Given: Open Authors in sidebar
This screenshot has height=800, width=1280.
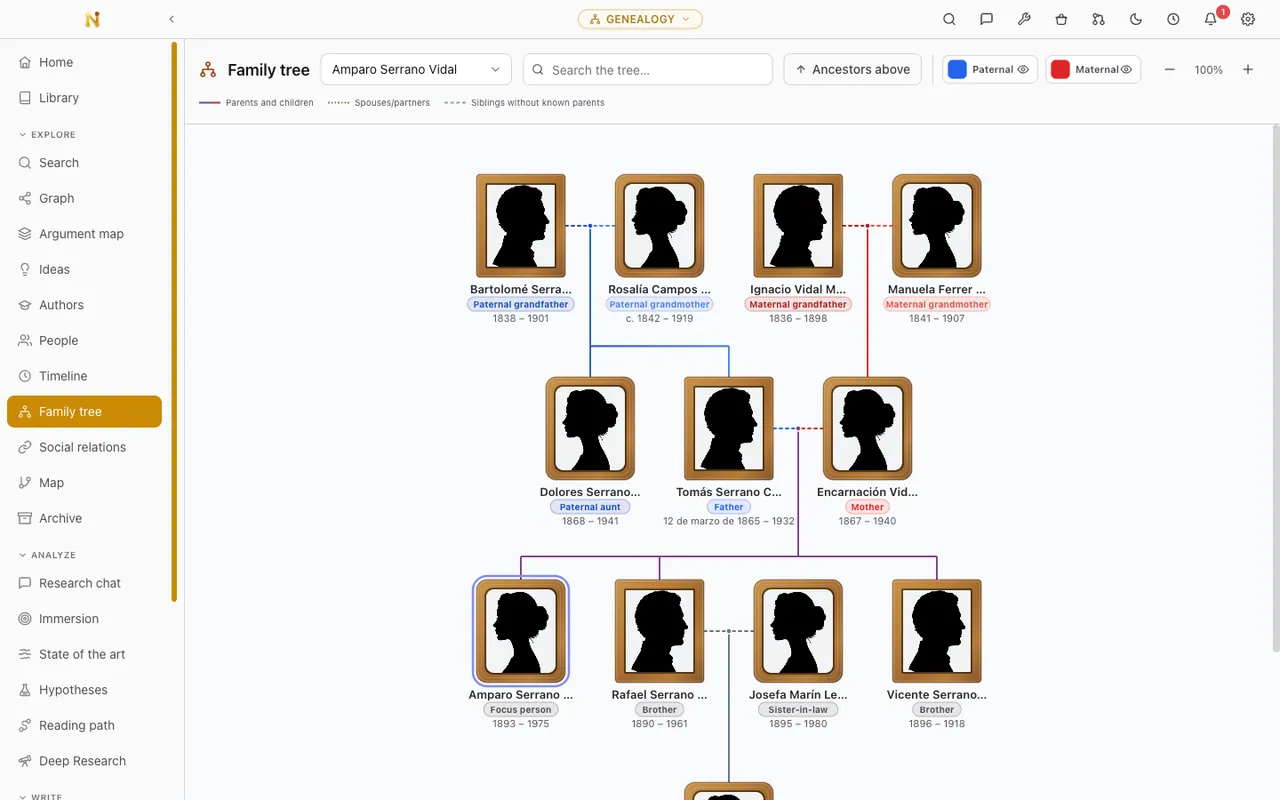Looking at the screenshot, I should click(84, 305).
